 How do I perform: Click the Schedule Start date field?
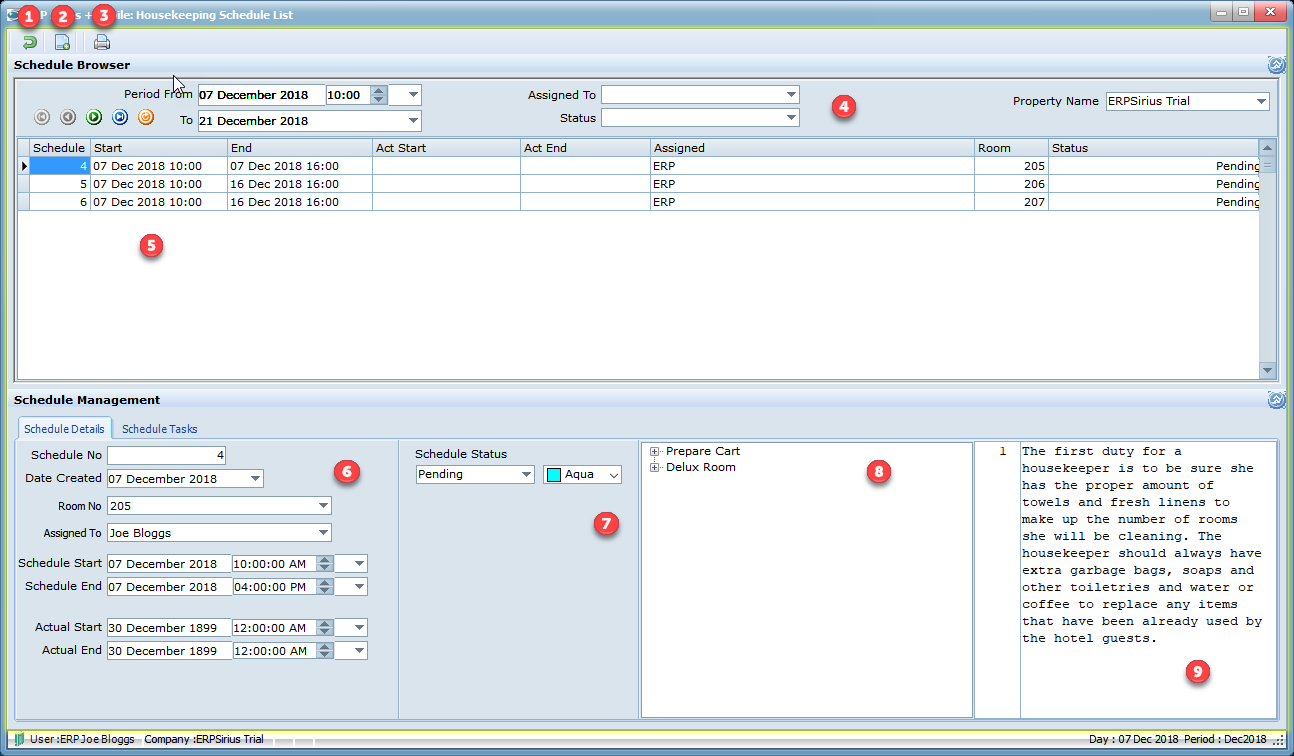(x=169, y=563)
